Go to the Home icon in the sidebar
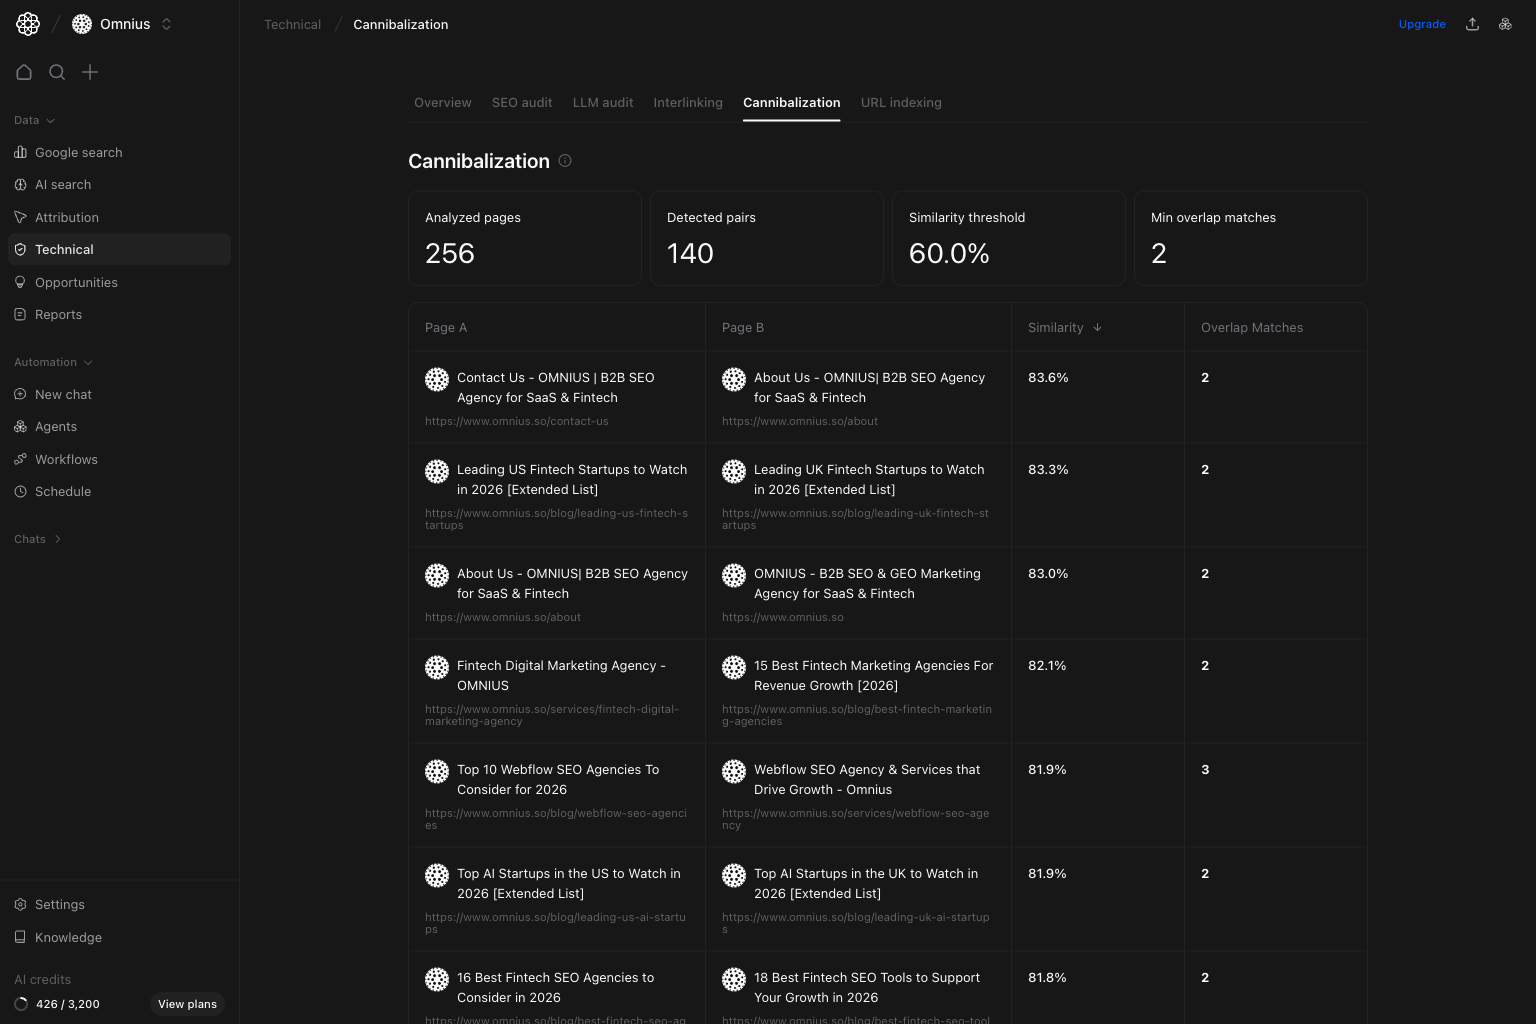1536x1024 pixels. [x=24, y=72]
